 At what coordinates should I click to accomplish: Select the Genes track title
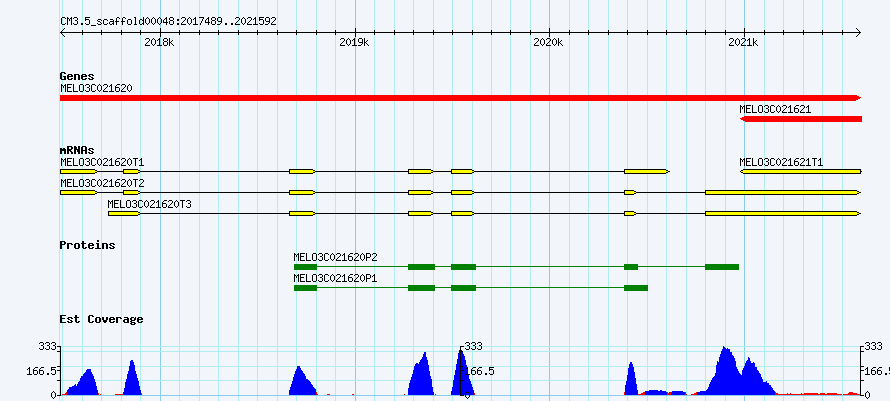tap(77, 76)
